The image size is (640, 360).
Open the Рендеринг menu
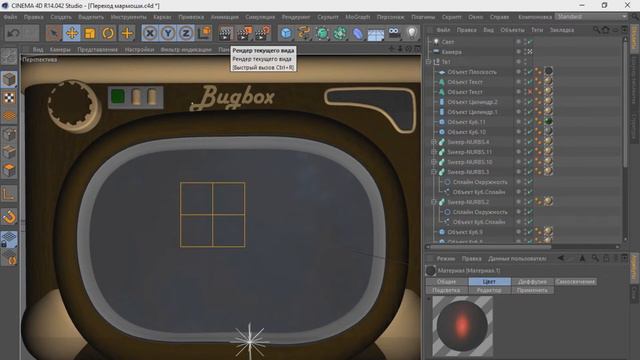[296, 17]
